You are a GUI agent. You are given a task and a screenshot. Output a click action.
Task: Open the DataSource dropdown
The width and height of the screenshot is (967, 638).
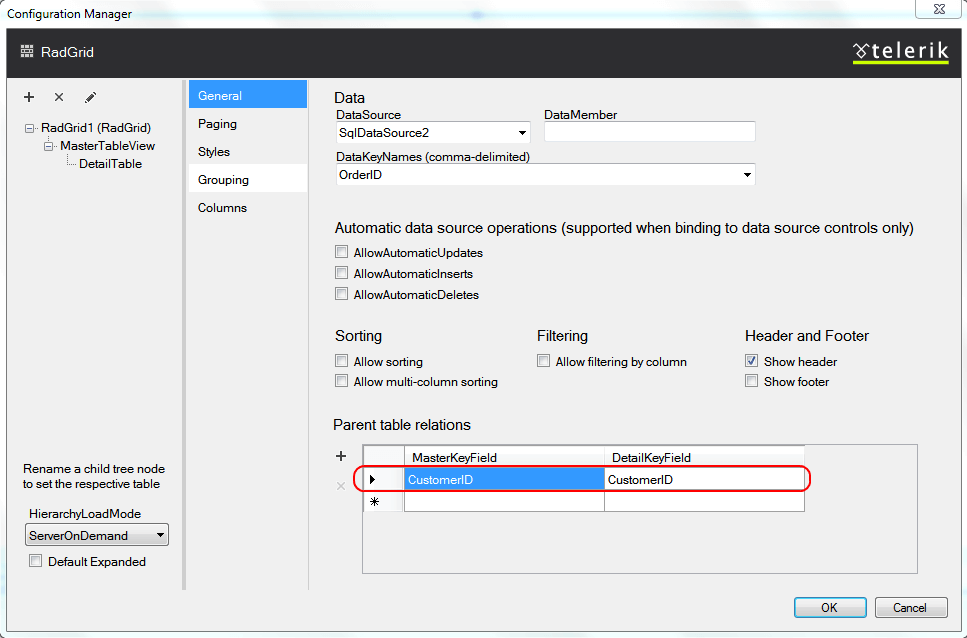coord(522,132)
